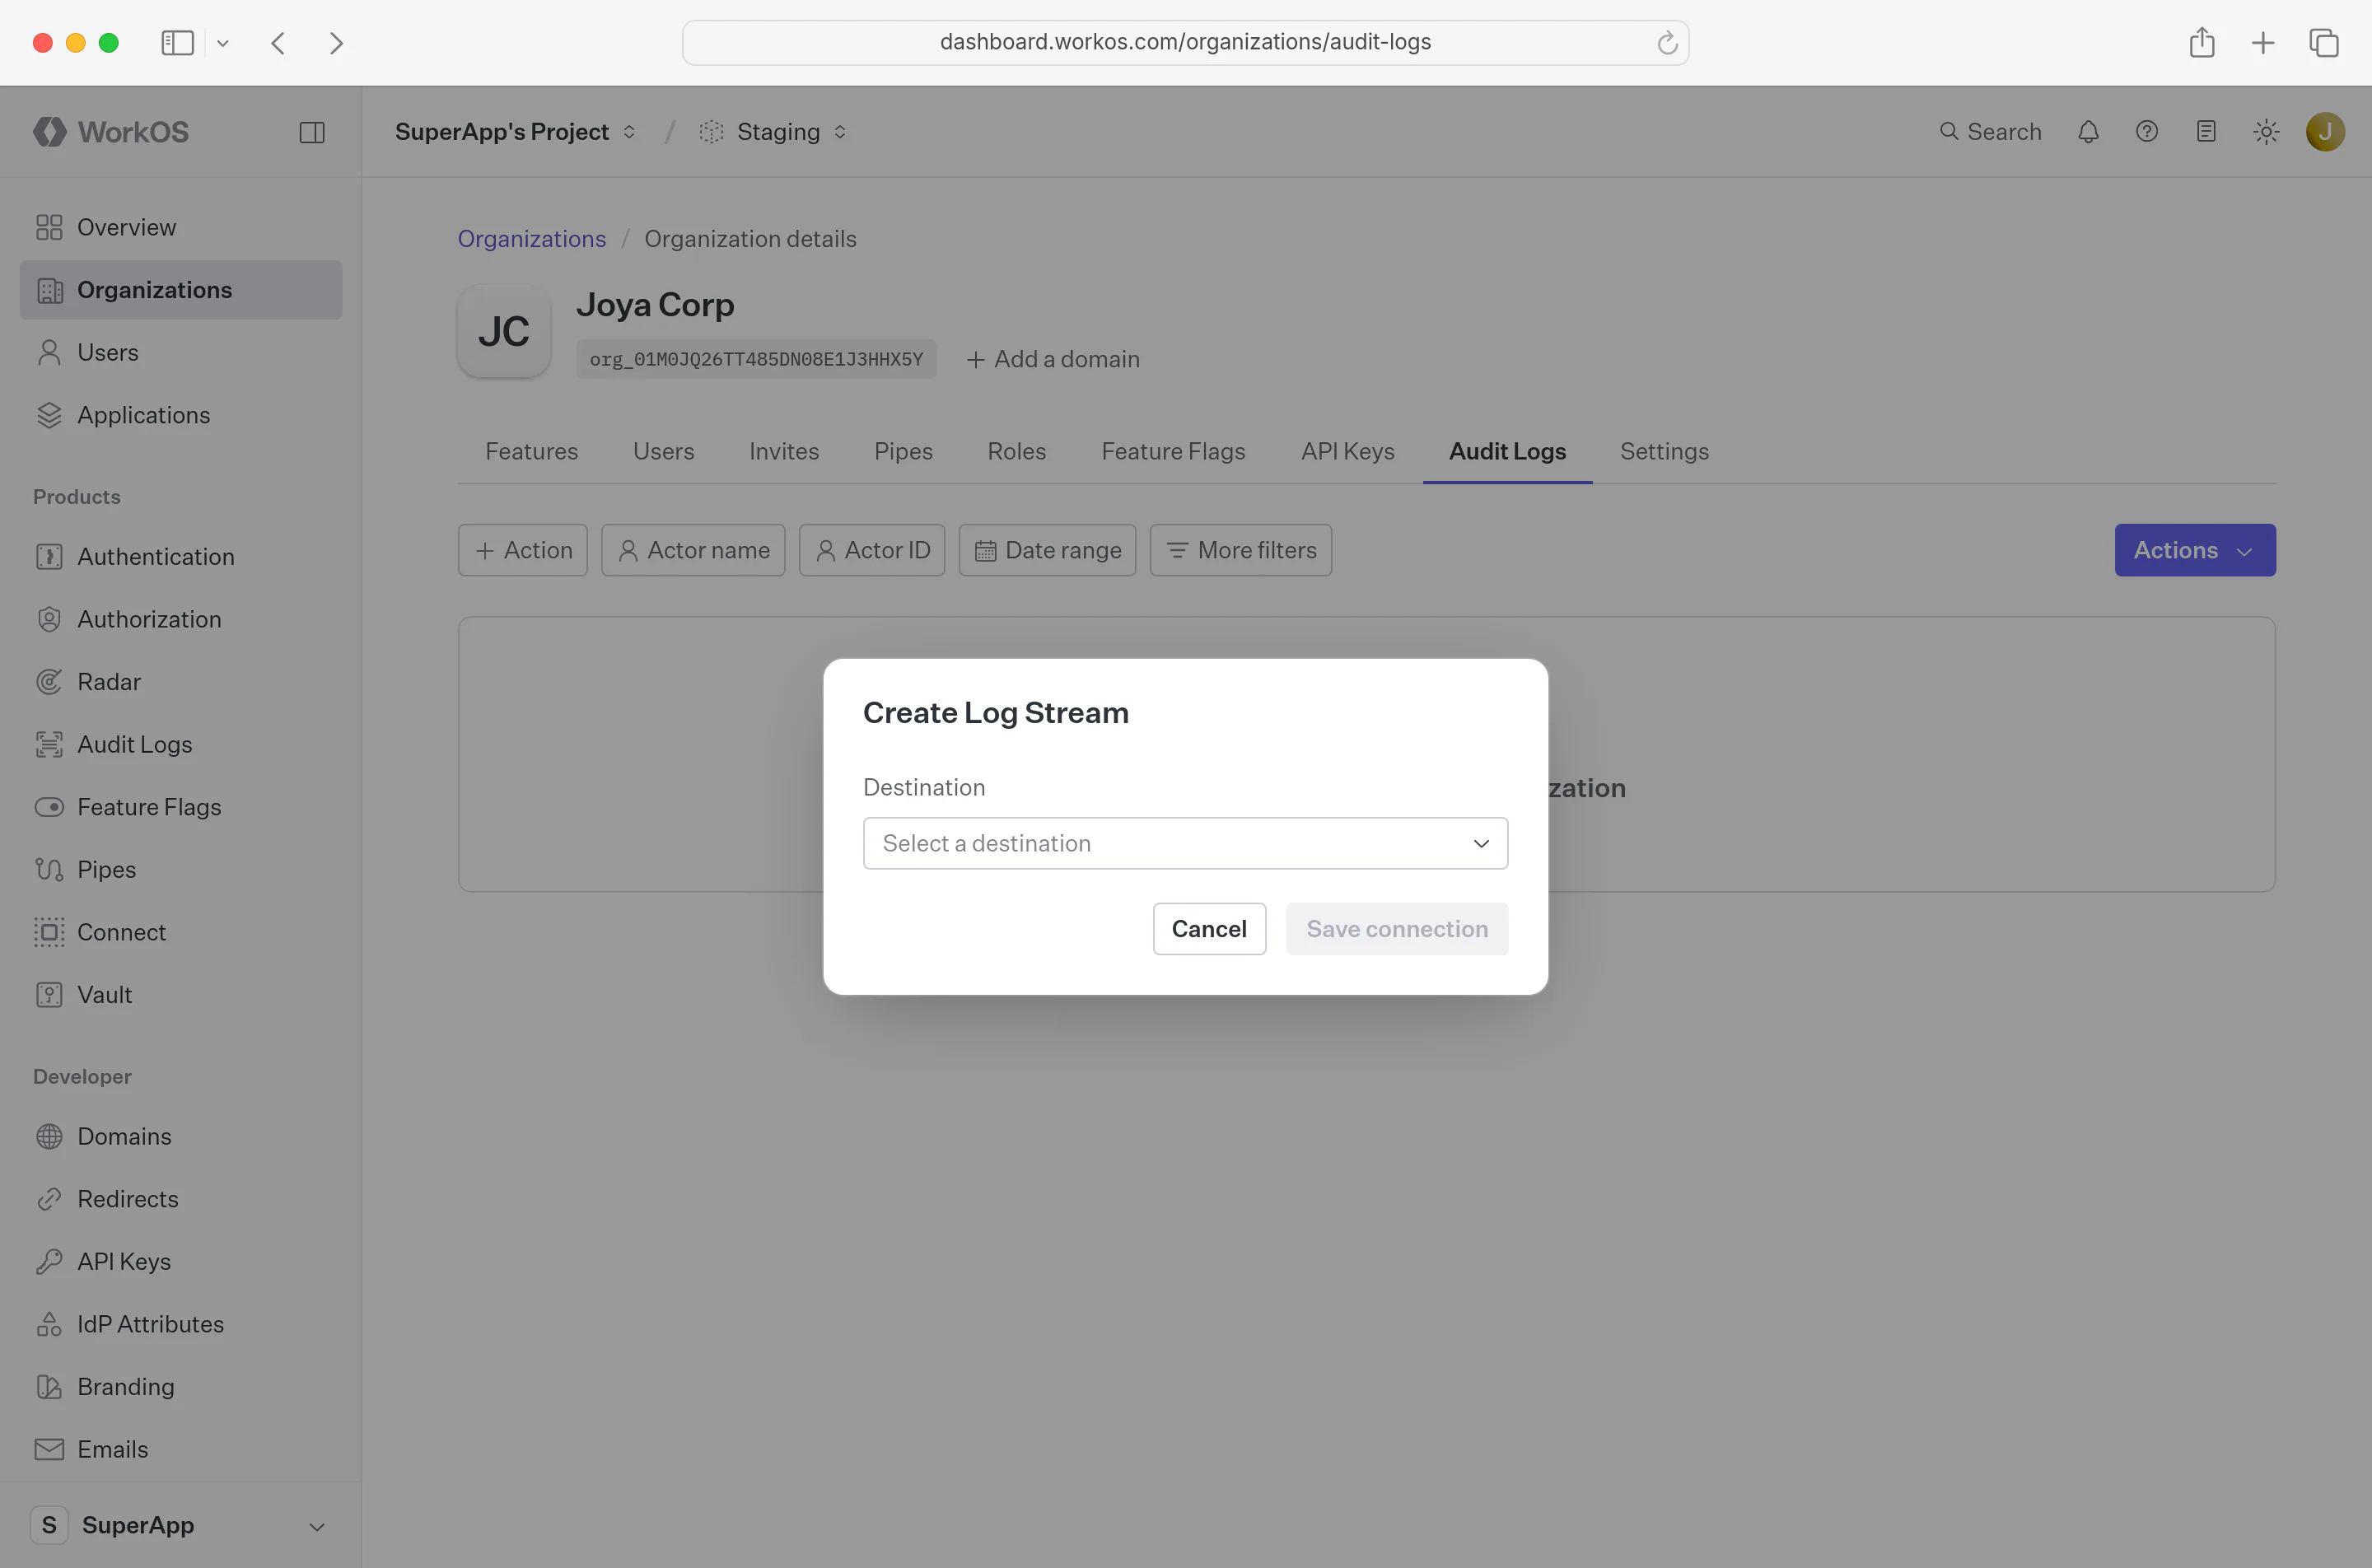Click Add a domain

point(1053,359)
